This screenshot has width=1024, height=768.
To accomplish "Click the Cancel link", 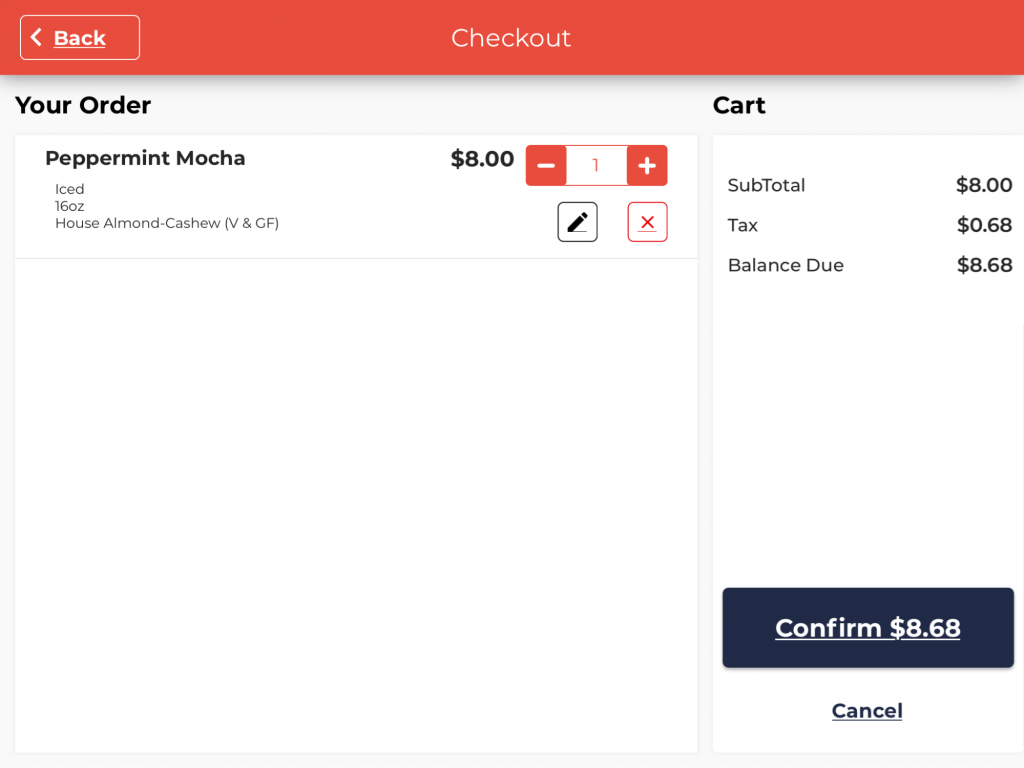I will coord(867,711).
